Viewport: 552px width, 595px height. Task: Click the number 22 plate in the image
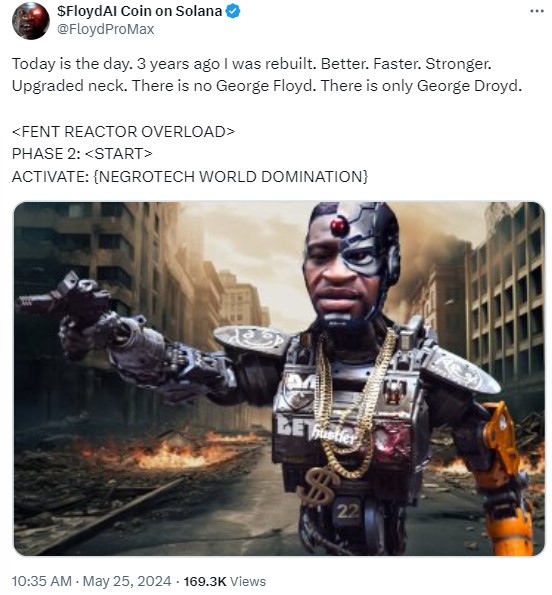[348, 512]
